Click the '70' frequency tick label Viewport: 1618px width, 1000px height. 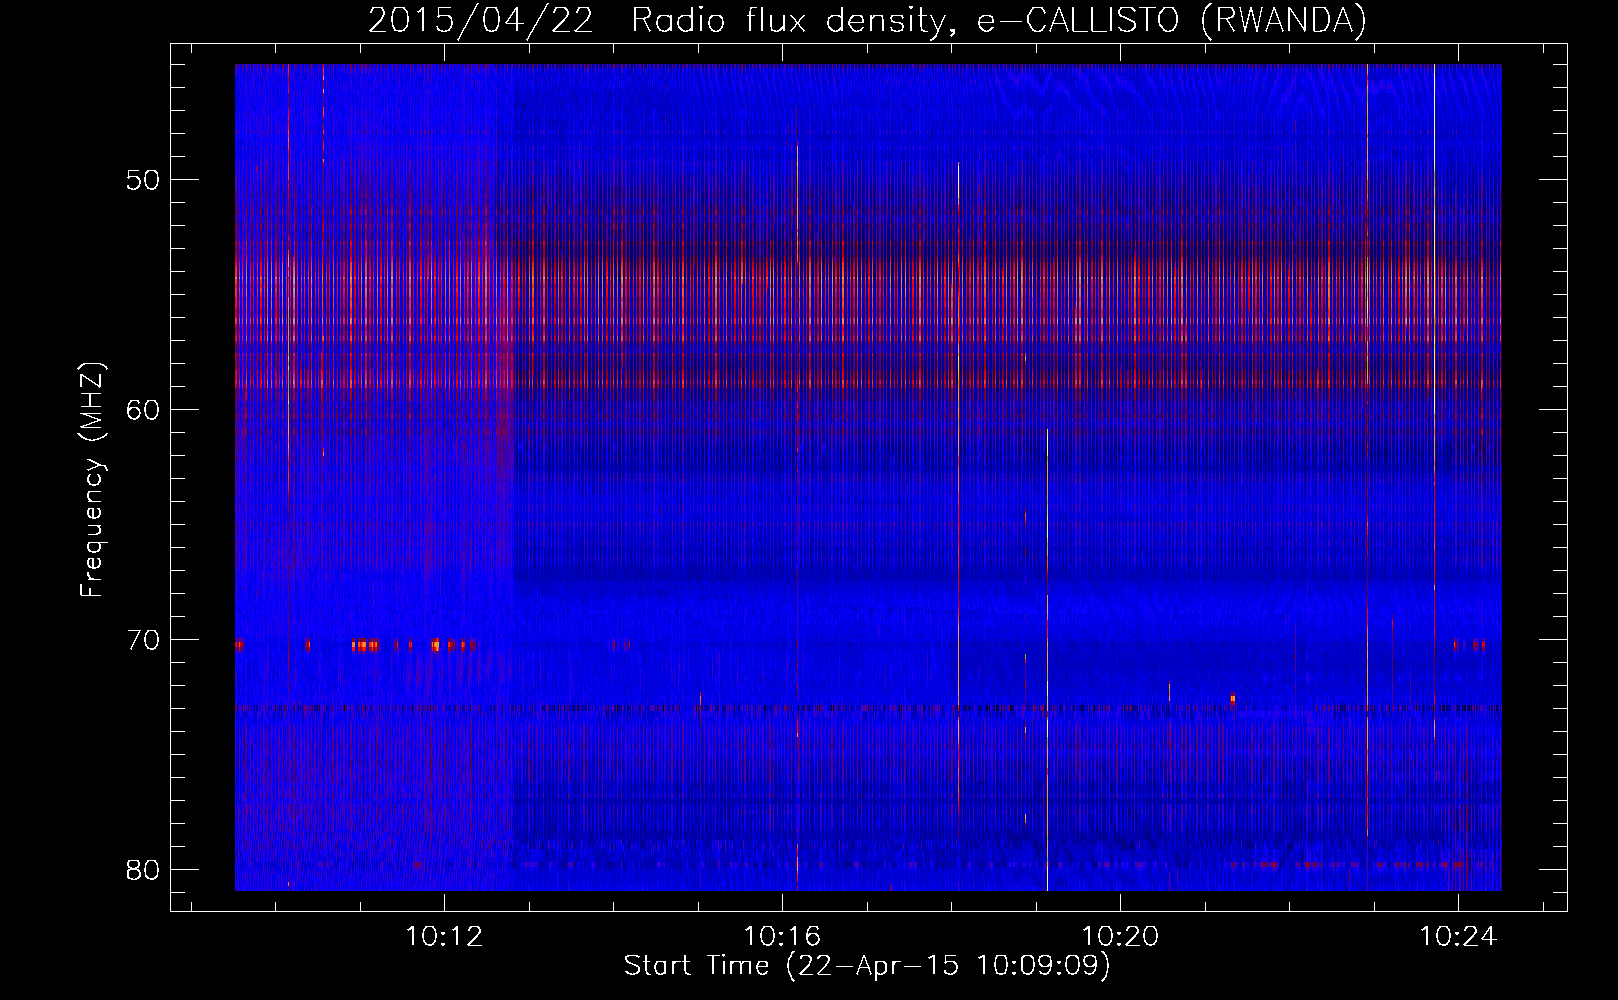(144, 640)
